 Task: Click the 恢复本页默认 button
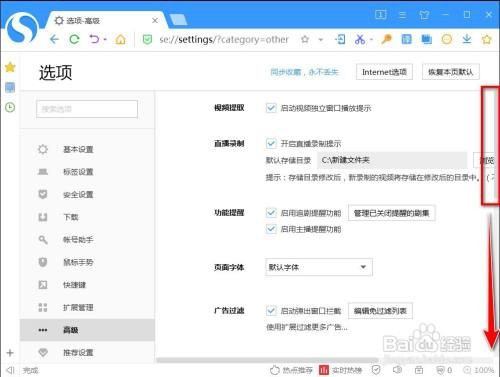(451, 72)
